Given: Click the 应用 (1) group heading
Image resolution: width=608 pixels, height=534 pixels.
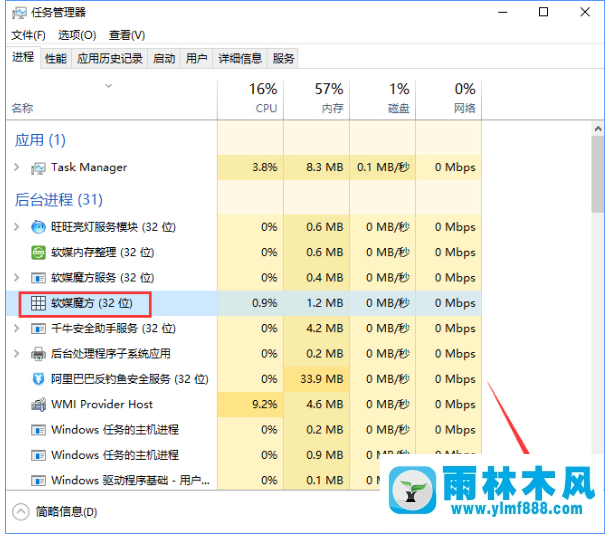Looking at the screenshot, I should coord(40,140).
